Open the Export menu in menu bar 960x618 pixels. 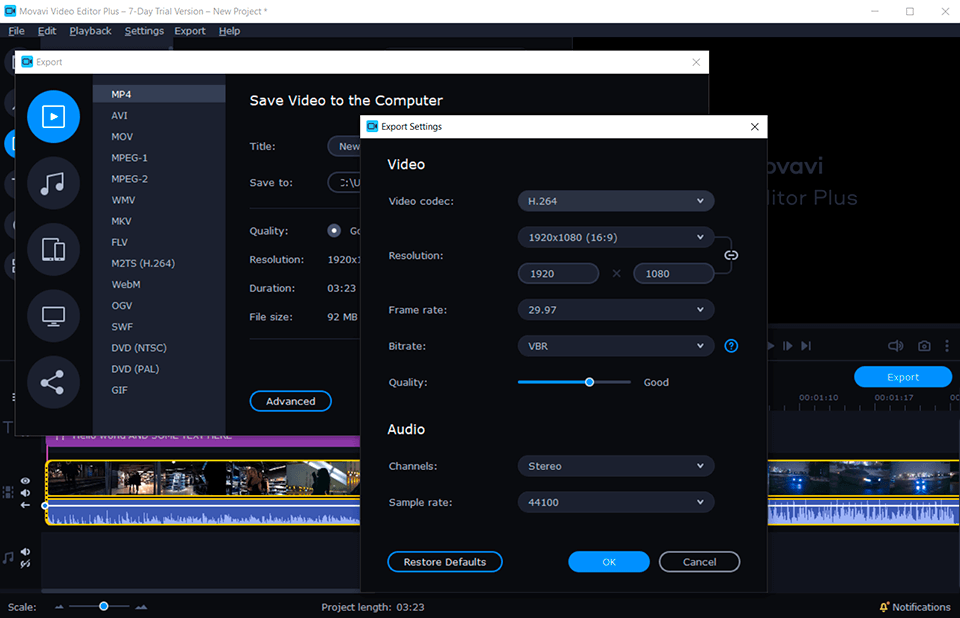click(x=190, y=31)
